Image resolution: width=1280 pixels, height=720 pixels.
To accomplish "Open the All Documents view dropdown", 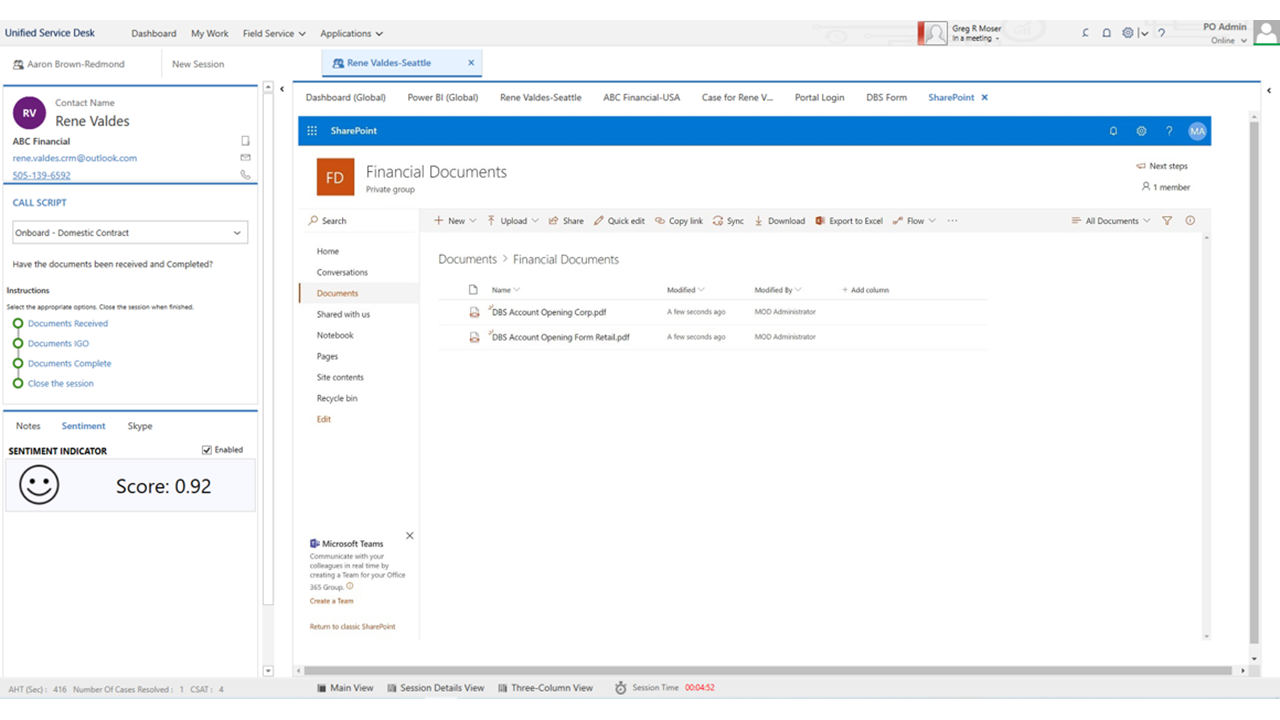I will [1111, 221].
